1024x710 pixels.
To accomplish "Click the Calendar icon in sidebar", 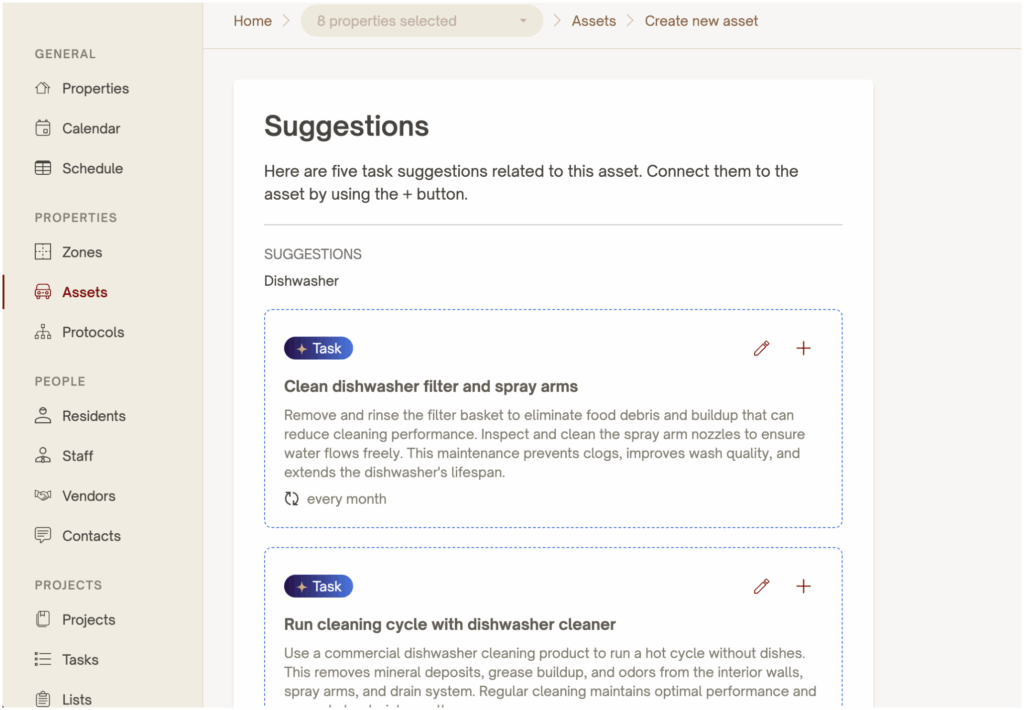I will coord(43,128).
